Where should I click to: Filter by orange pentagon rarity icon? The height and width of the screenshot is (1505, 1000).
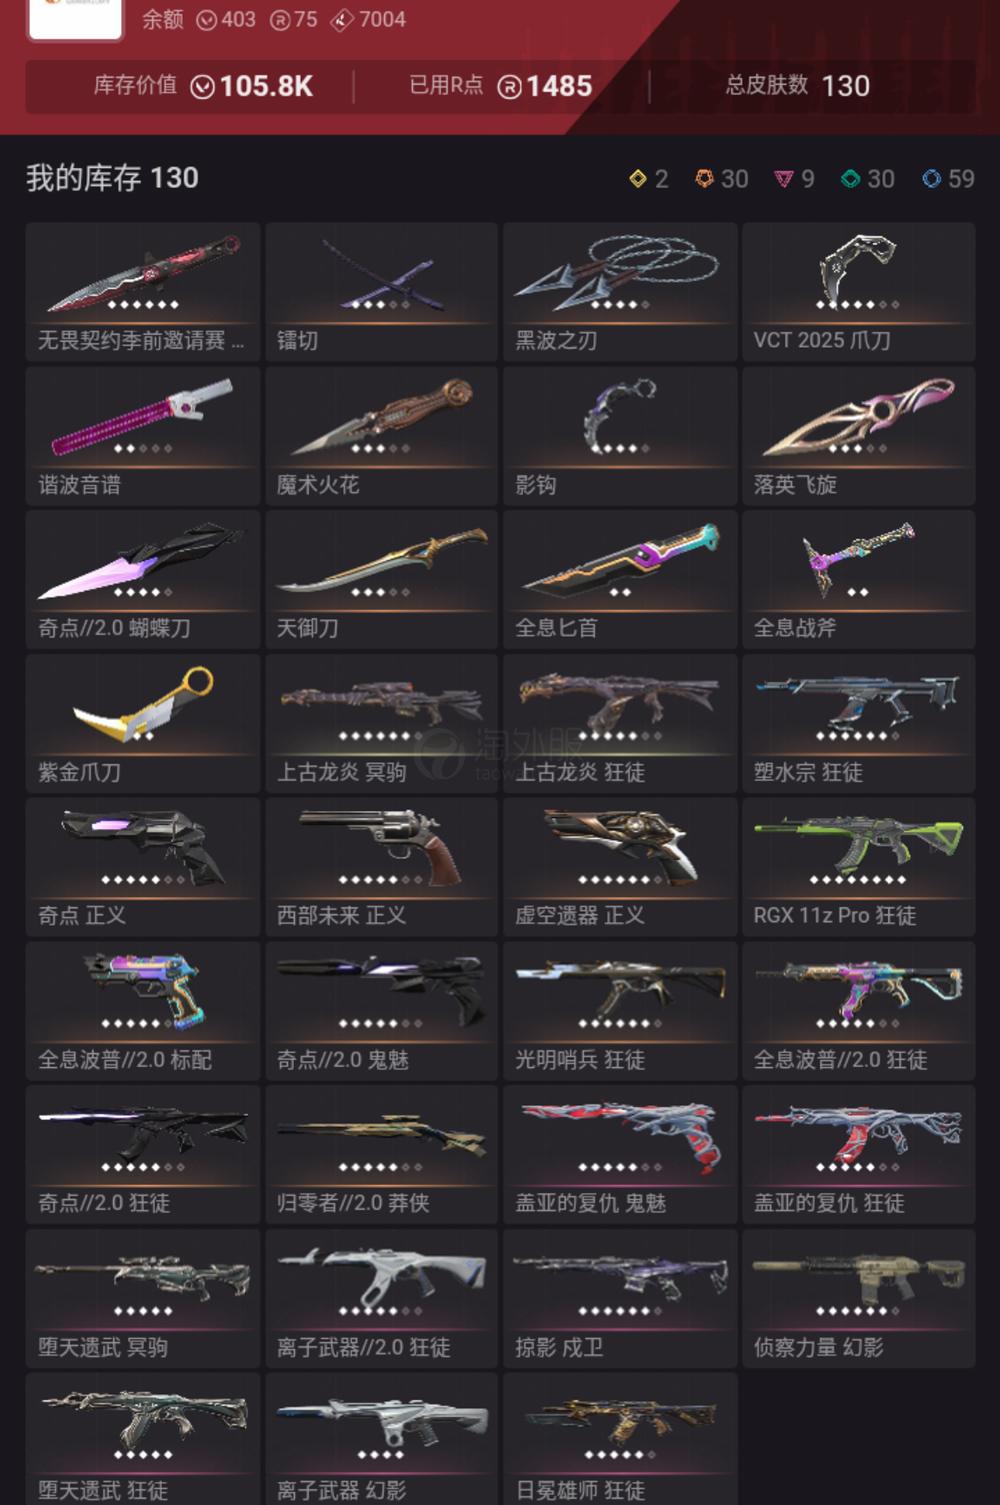click(x=705, y=179)
